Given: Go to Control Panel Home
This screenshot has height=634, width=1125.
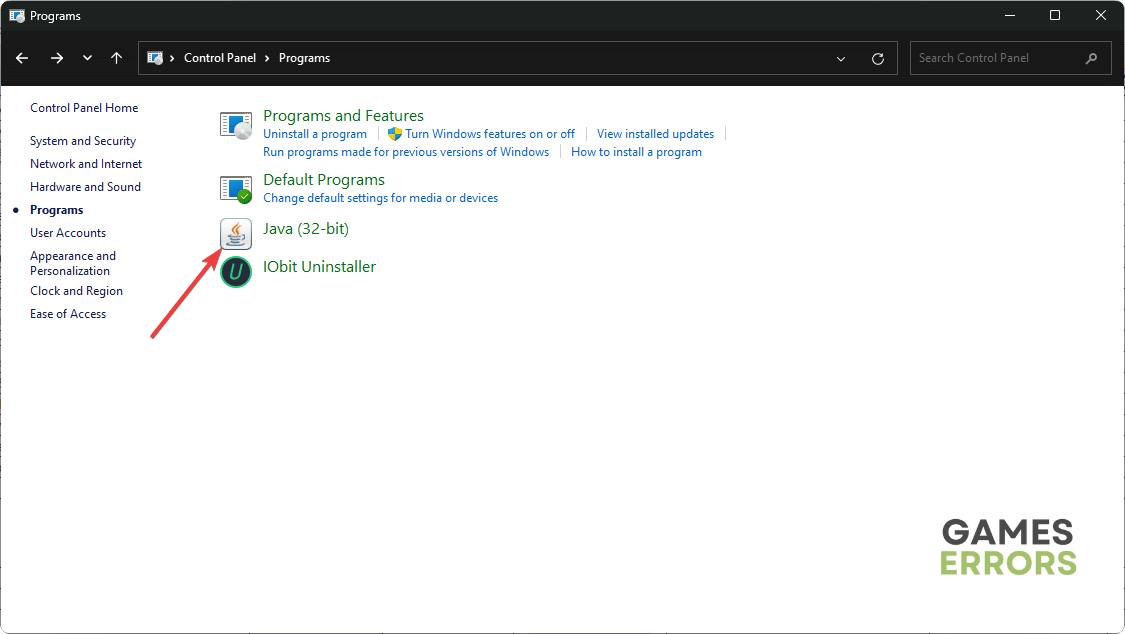Looking at the screenshot, I should click(84, 108).
